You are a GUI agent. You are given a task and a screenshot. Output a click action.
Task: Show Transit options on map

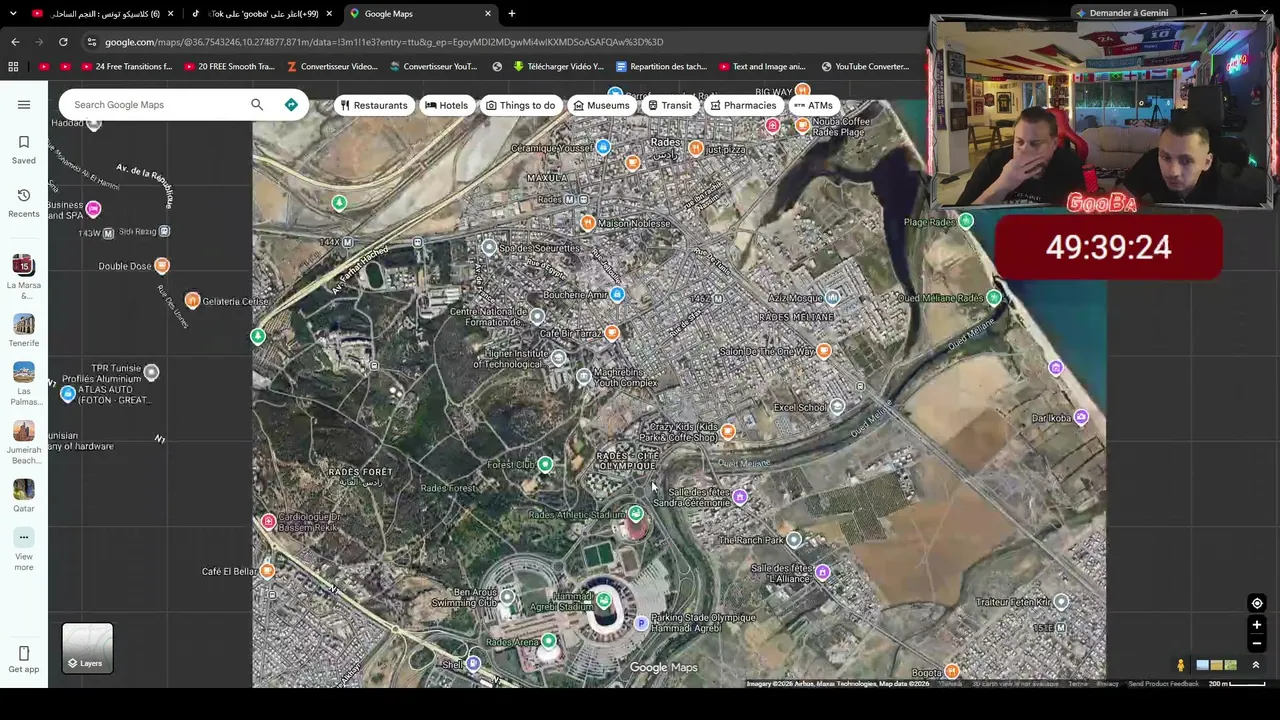[x=669, y=105]
